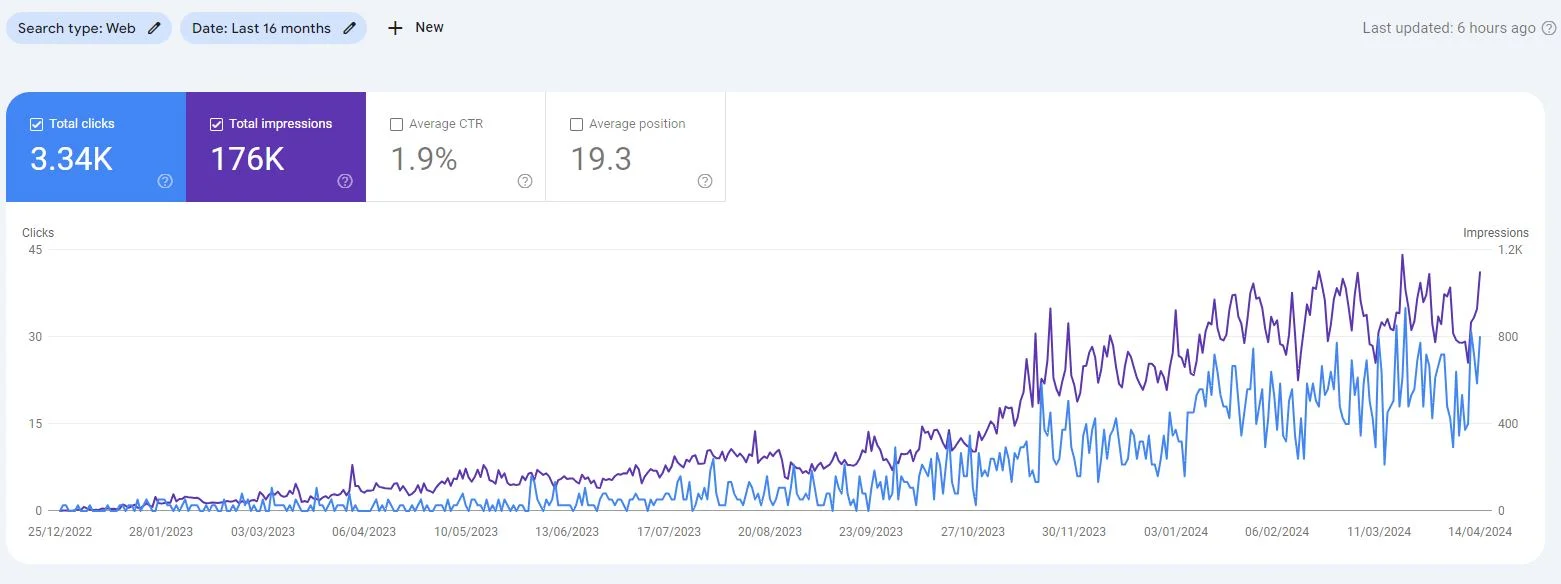Uncheck the Total clicks checkbox

point(37,124)
